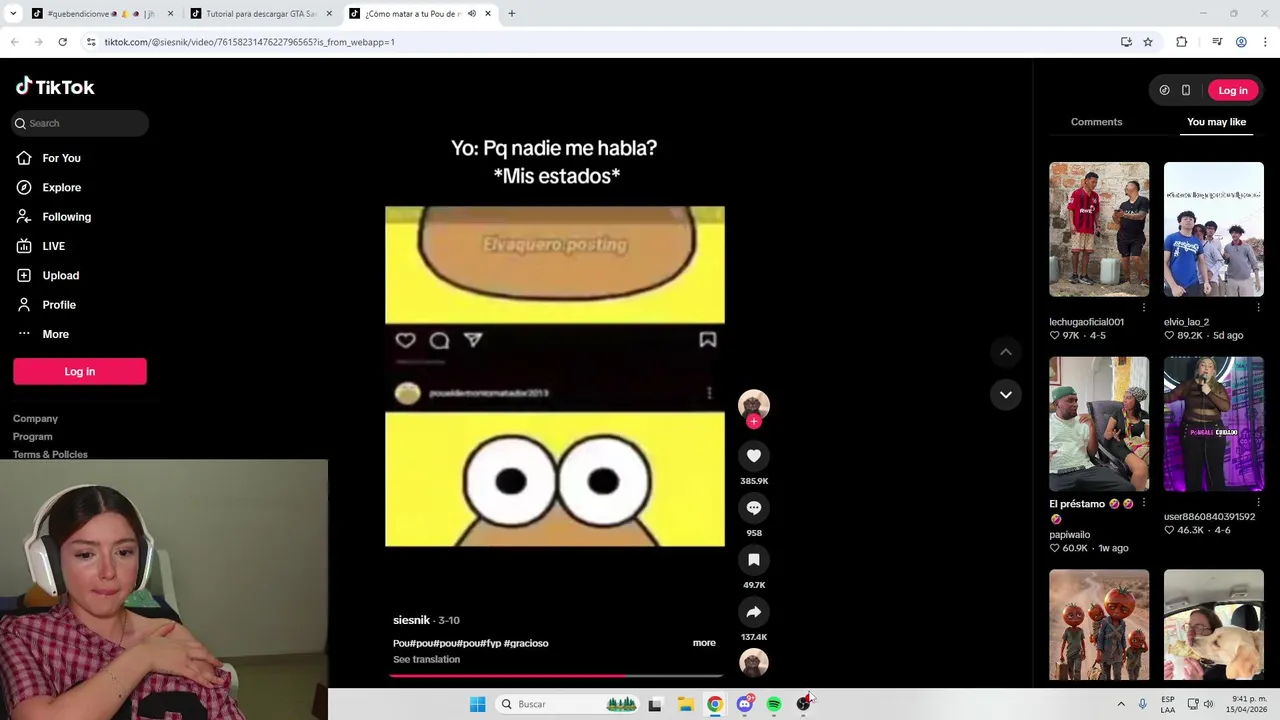Viewport: 1280px width, 720px height.
Task: Follow siesnik with red plus button
Action: (x=754, y=422)
